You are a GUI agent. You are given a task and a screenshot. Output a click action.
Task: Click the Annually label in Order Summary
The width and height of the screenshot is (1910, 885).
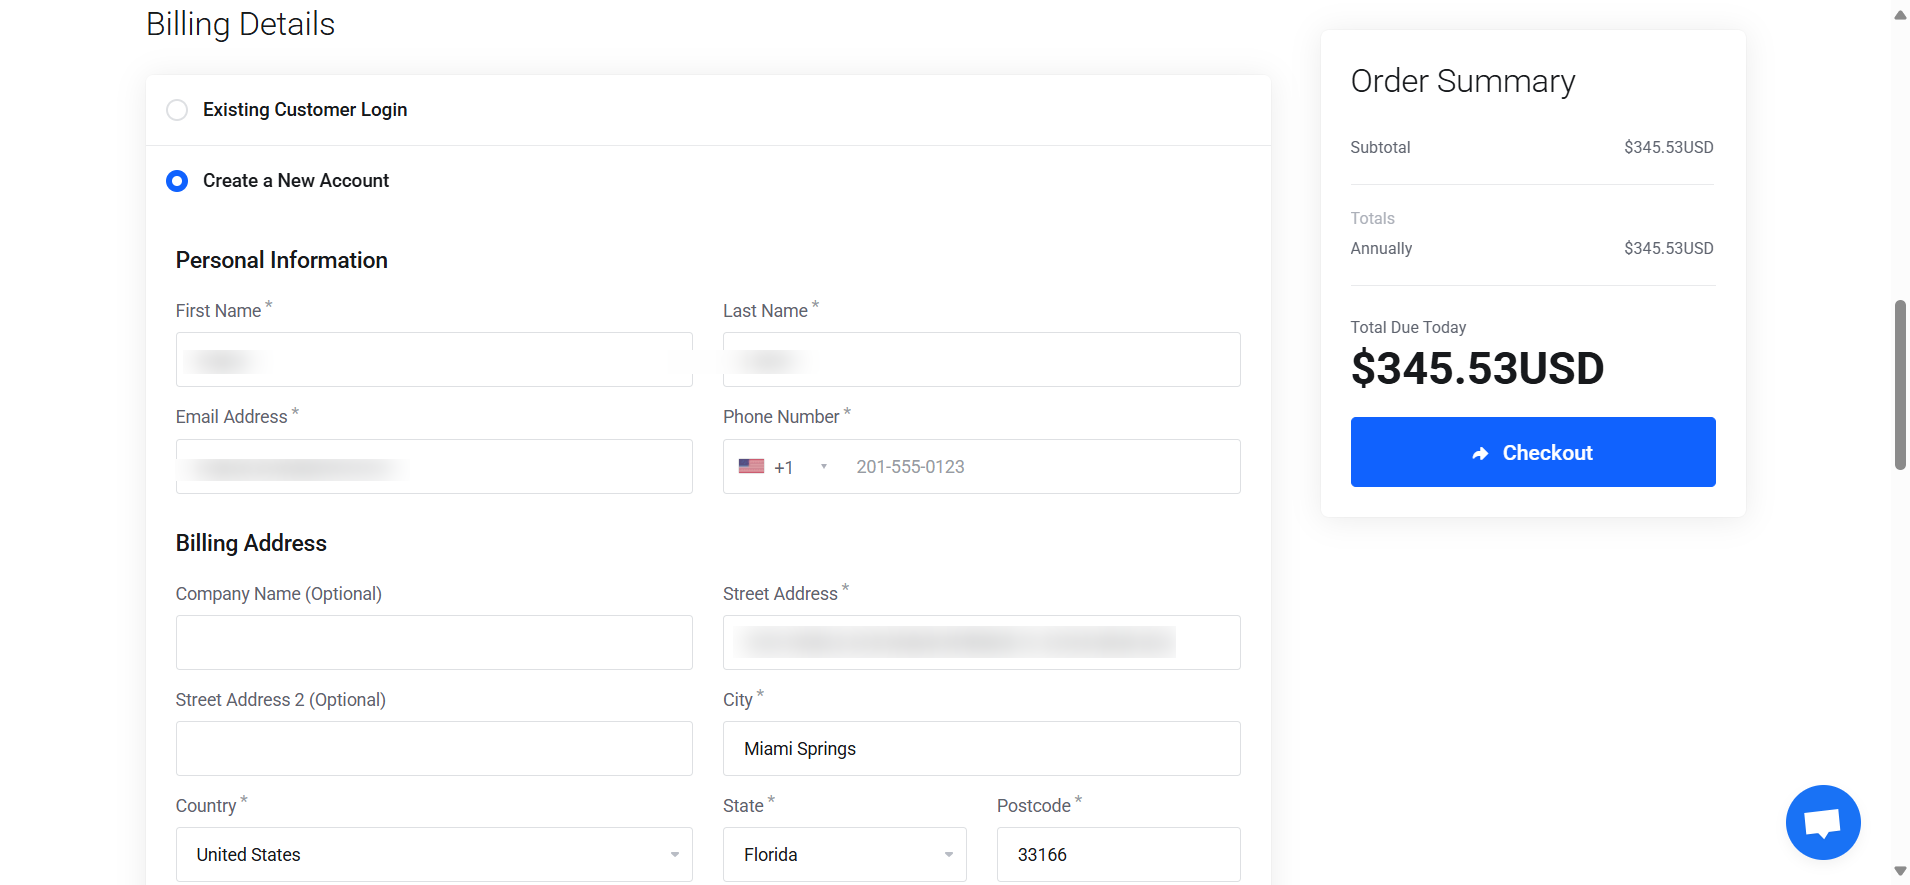(x=1381, y=248)
